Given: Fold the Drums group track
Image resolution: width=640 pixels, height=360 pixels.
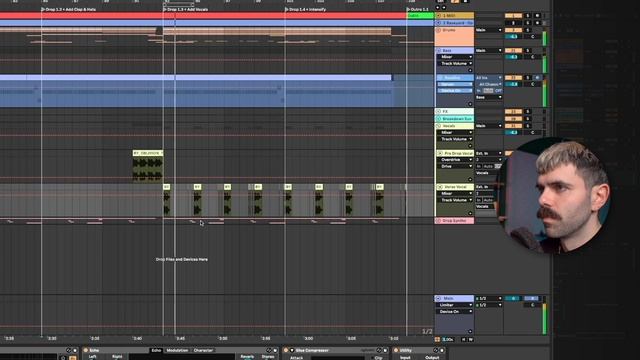Looking at the screenshot, I should click(439, 30).
